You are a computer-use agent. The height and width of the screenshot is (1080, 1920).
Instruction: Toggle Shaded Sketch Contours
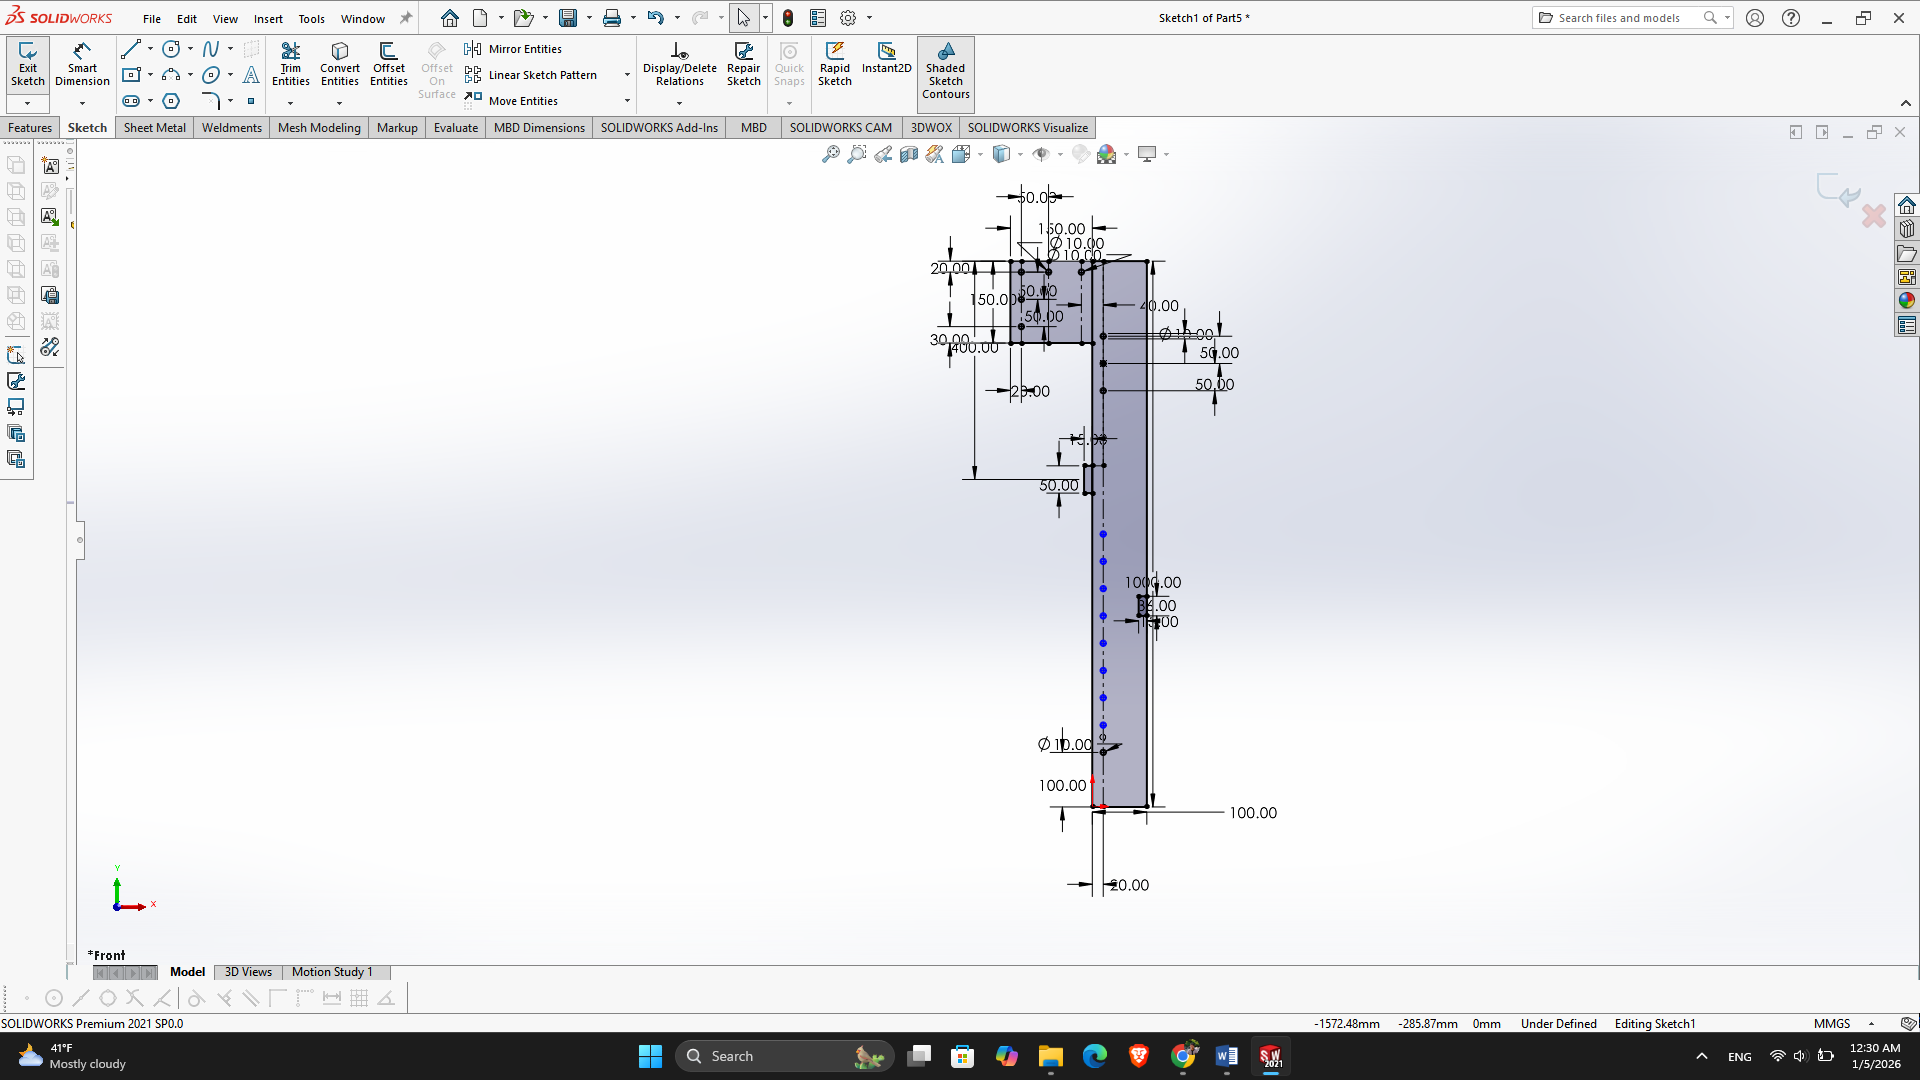945,72
